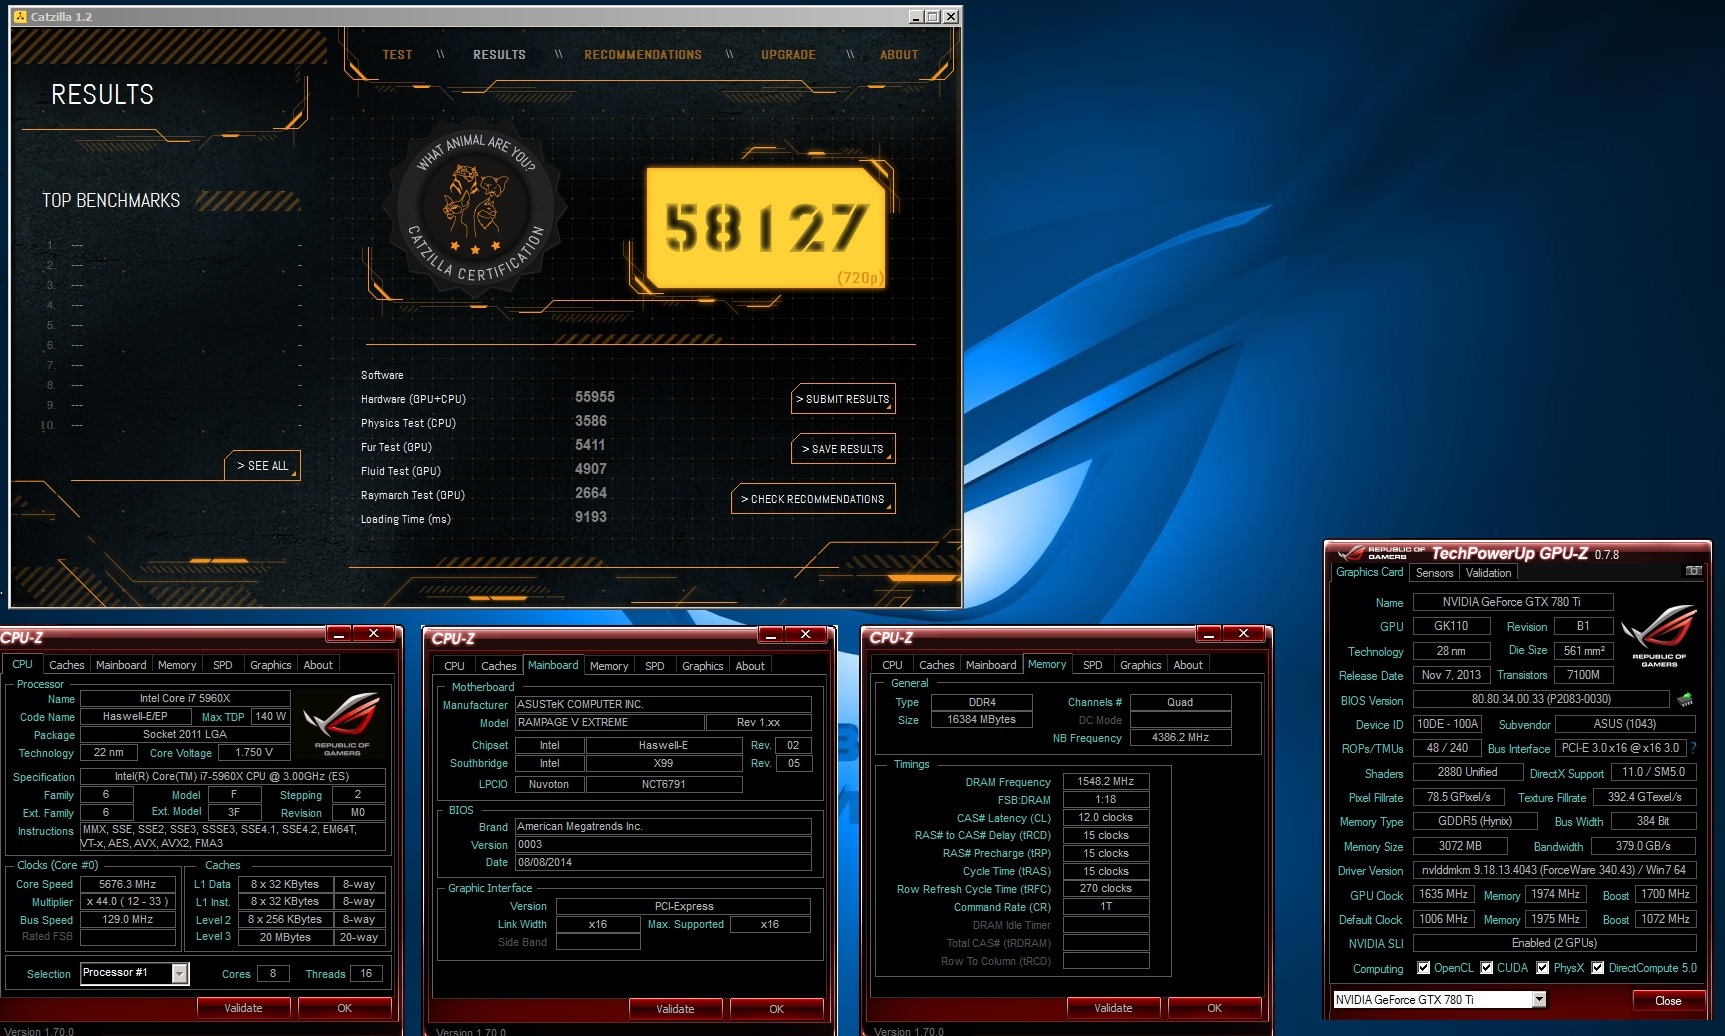The image size is (1725, 1036).
Task: Click the Fur Test (GPU) score 5411
Action: tap(590, 445)
